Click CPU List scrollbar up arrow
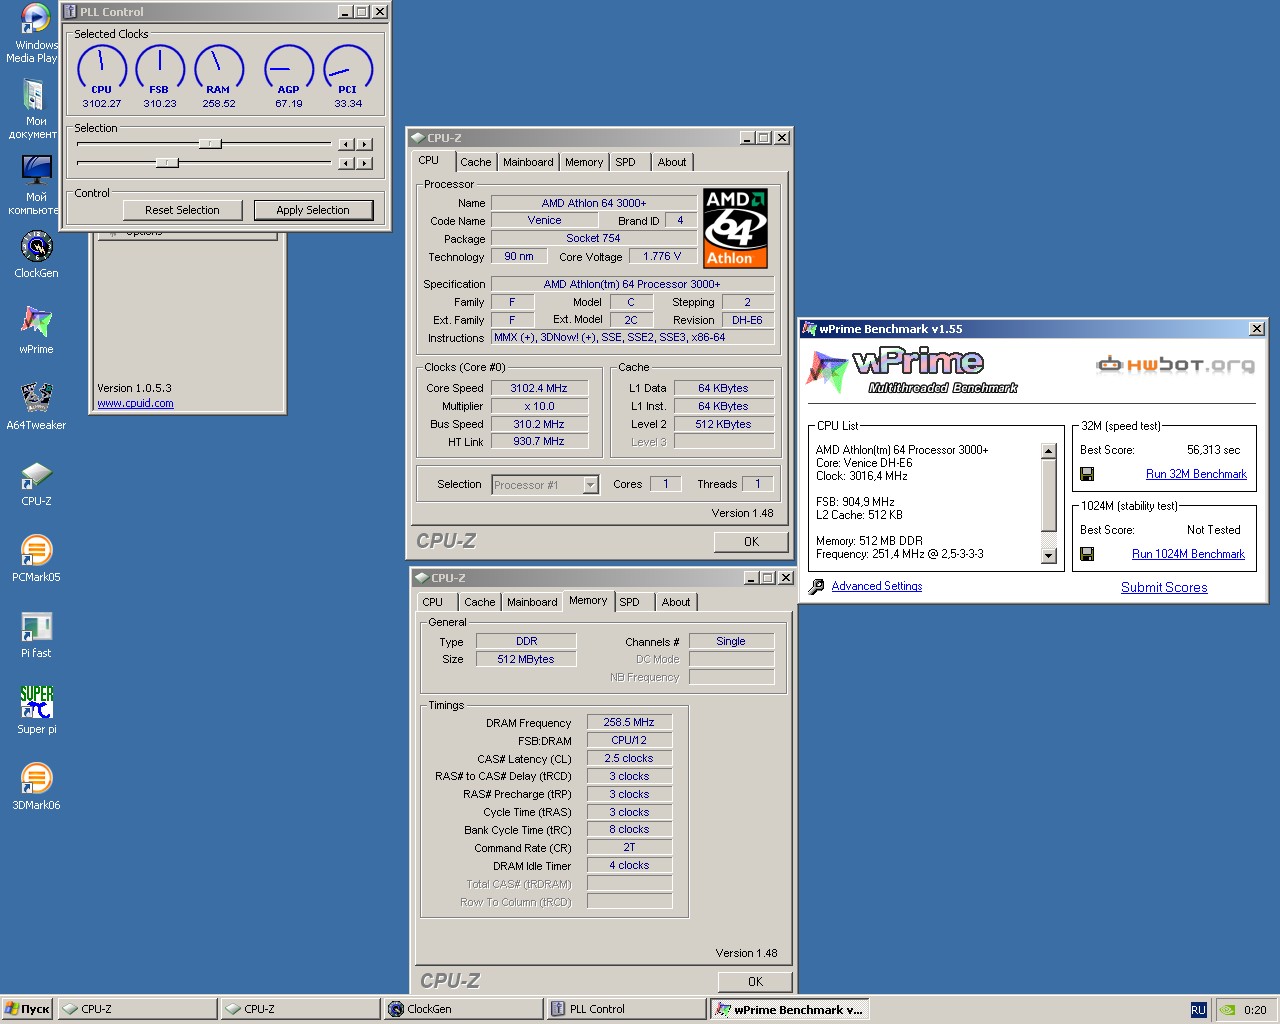 coord(1048,451)
